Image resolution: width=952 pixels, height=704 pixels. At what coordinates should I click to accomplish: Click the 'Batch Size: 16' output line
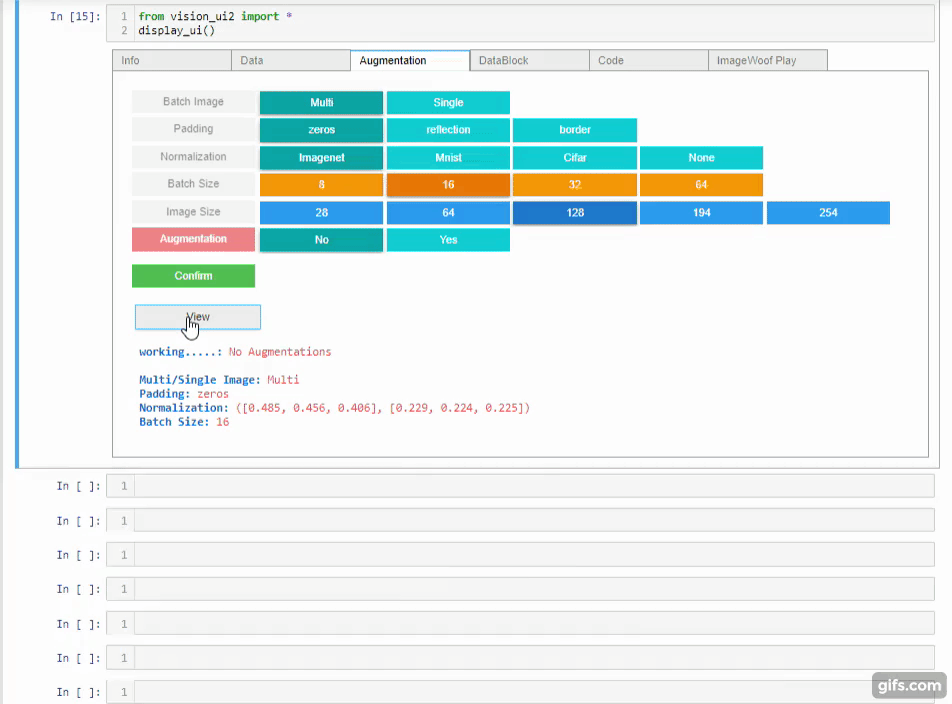[x=184, y=422]
